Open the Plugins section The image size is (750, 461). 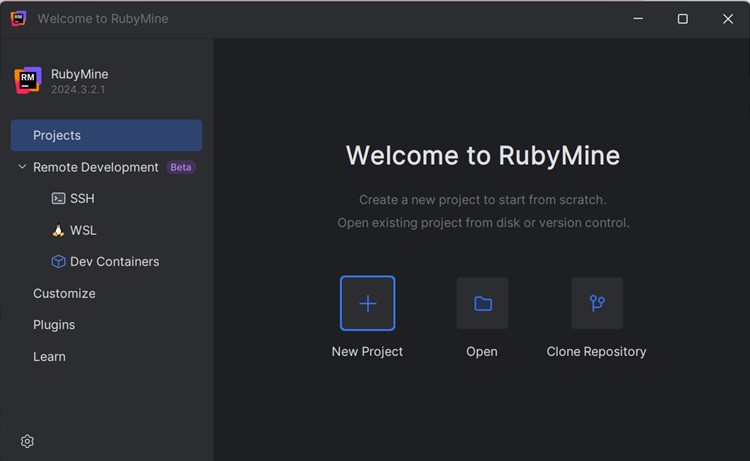[54, 325]
